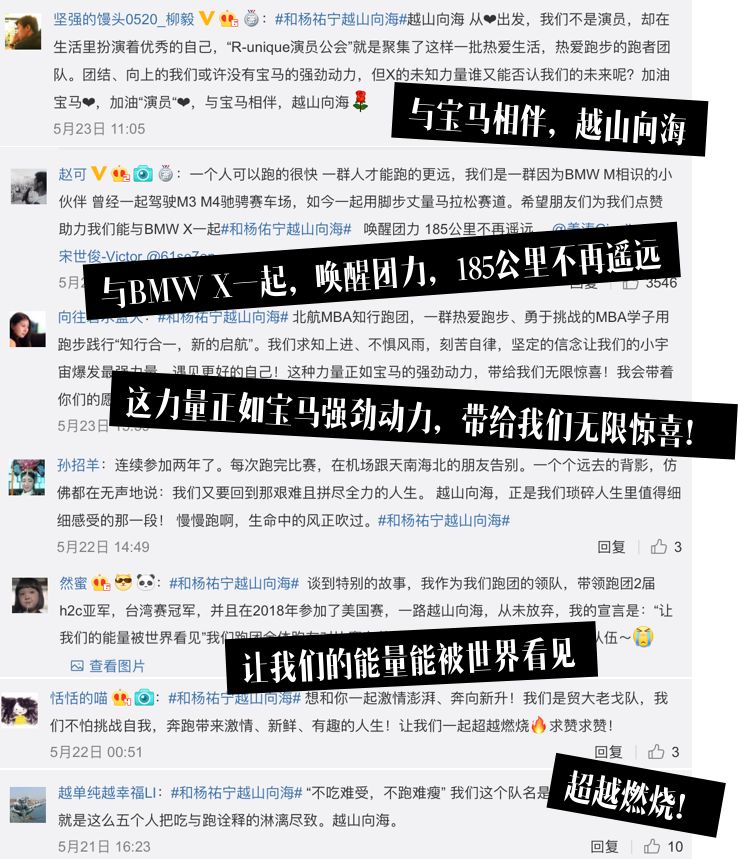This screenshot has height=859, width=738.
Task: Open 坚强的馒头0520_柳毅's profile avatar
Action: tap(23, 33)
